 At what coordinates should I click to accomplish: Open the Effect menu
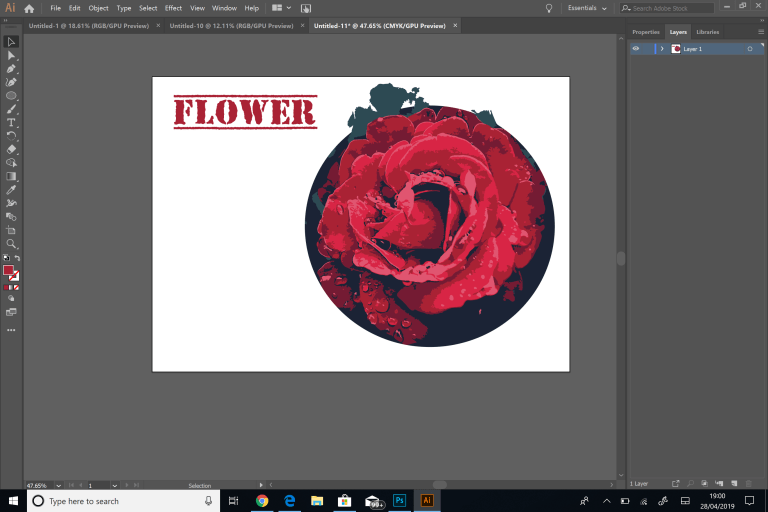(173, 8)
